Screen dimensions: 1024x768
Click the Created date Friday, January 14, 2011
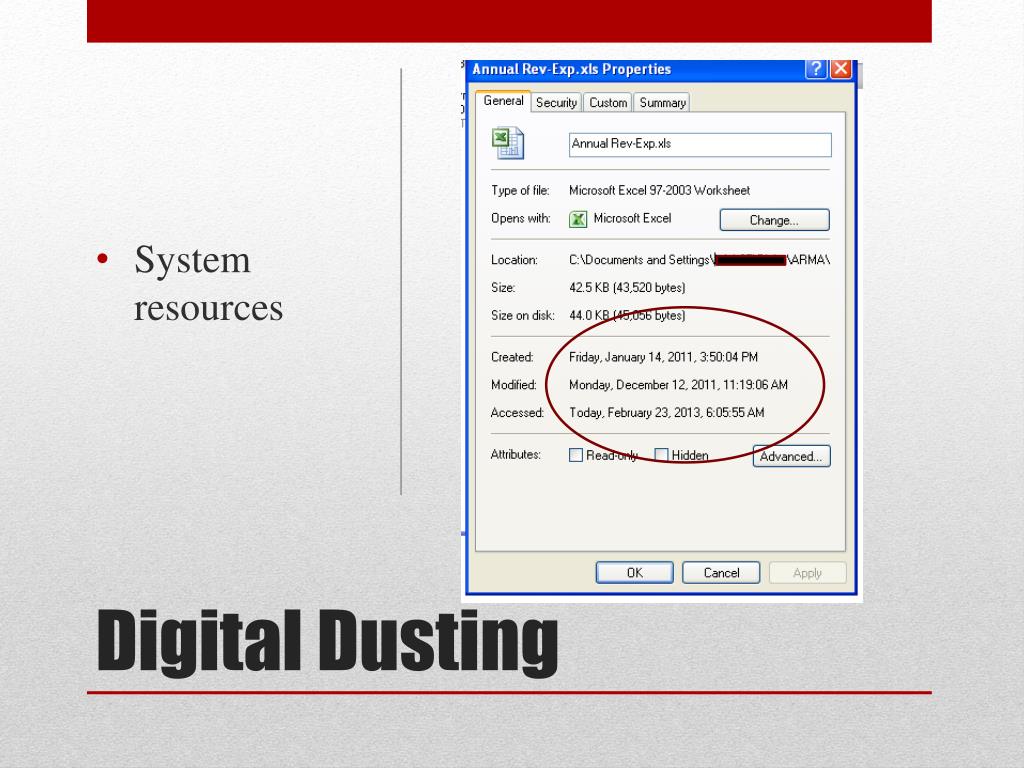[664, 357]
